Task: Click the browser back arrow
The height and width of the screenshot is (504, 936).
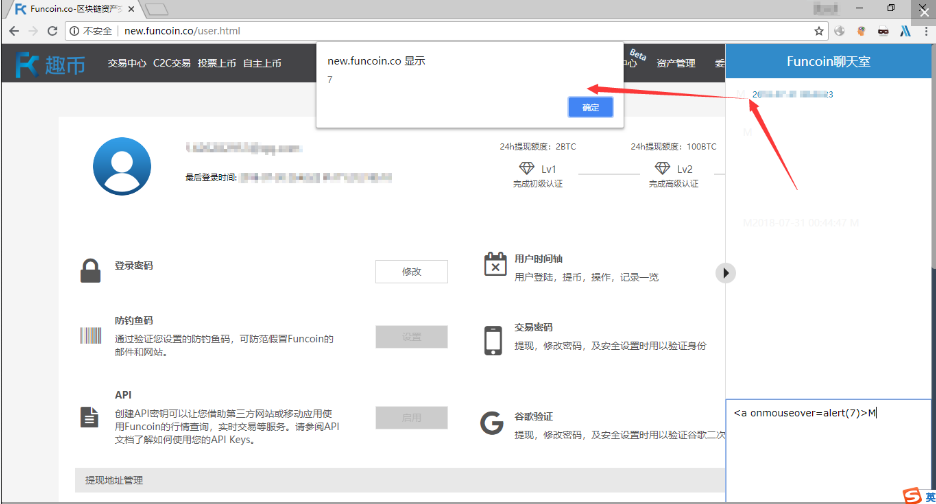Action: click(14, 31)
